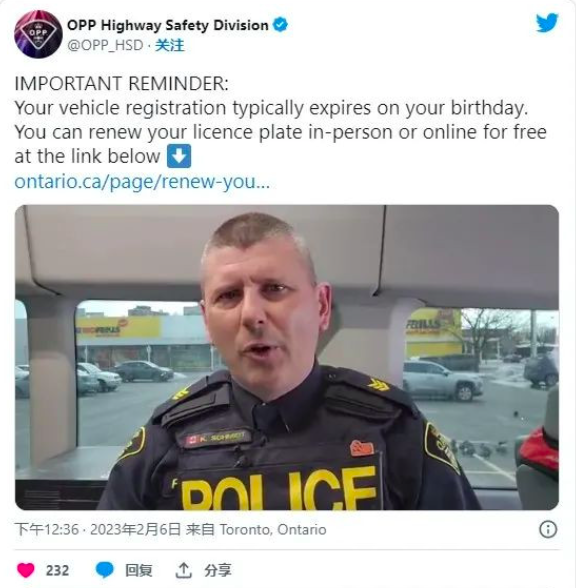Click the Toronto, Ontario location text
This screenshot has width=576, height=588.
coord(273,530)
